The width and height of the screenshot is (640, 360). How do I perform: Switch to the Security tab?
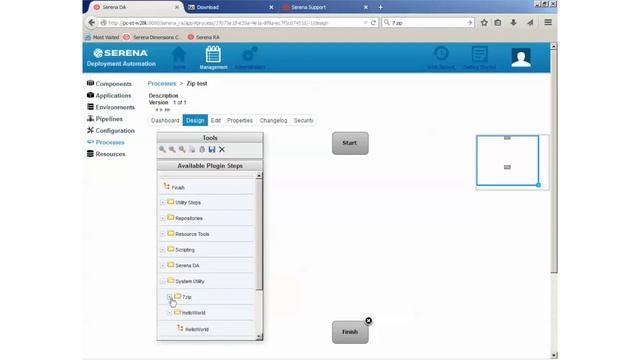[x=303, y=120]
